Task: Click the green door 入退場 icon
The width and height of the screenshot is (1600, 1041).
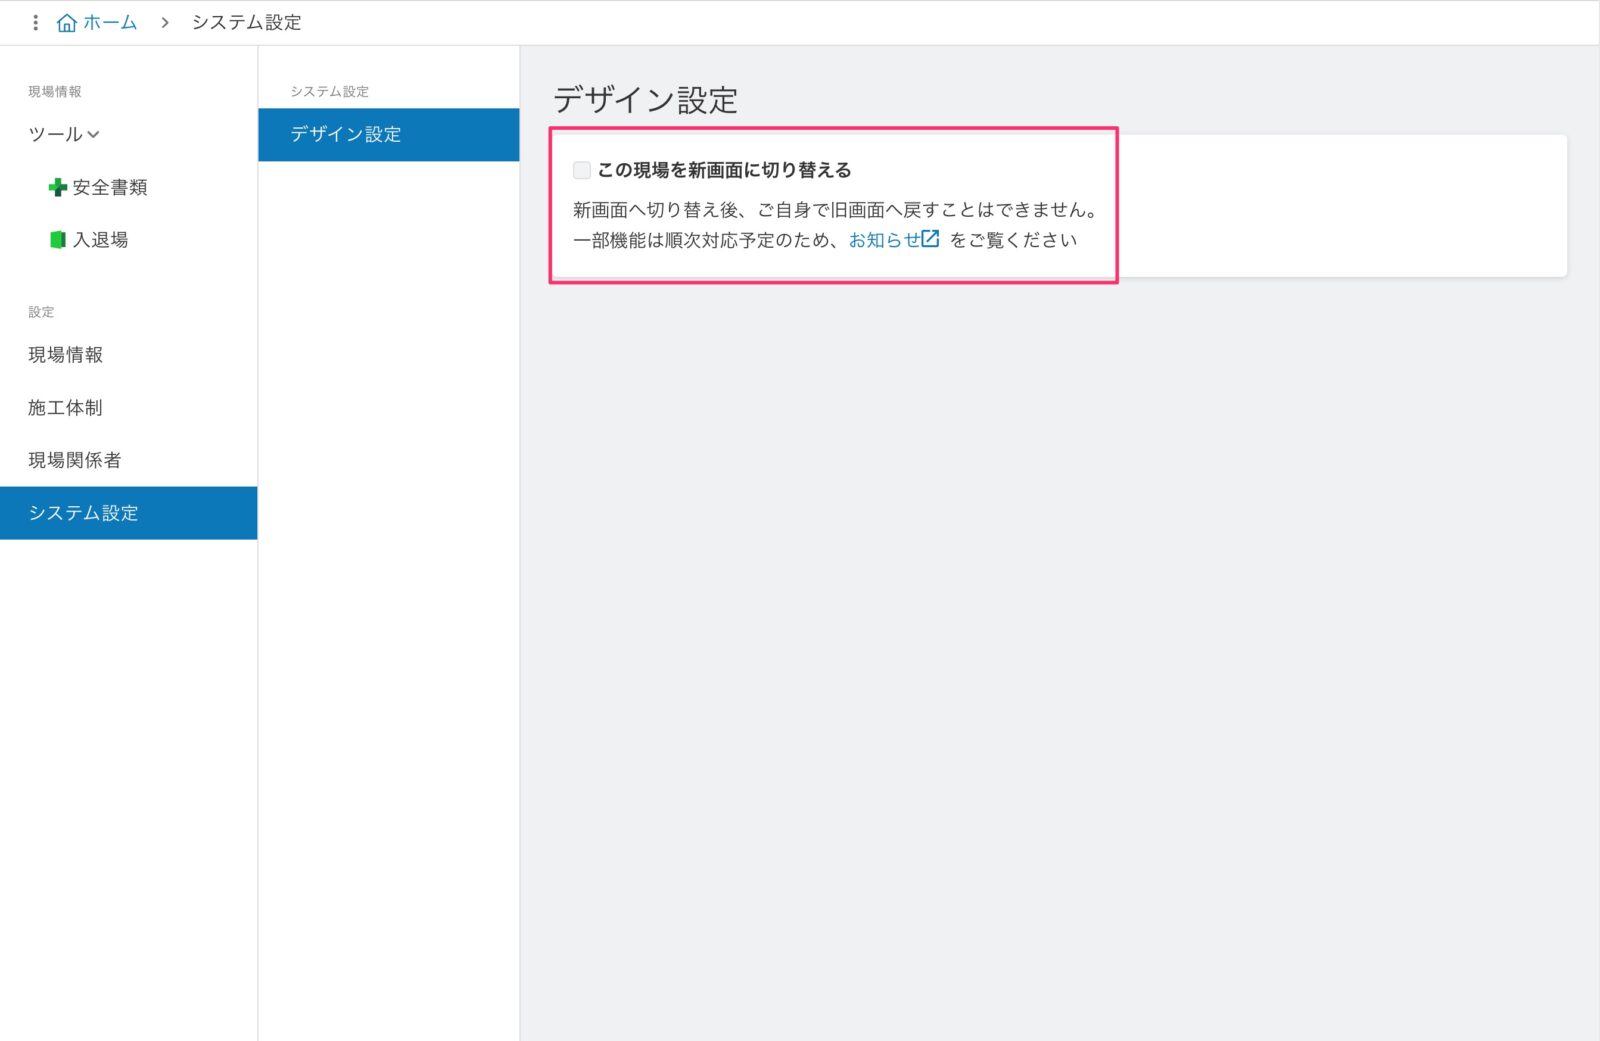Action: coord(58,240)
